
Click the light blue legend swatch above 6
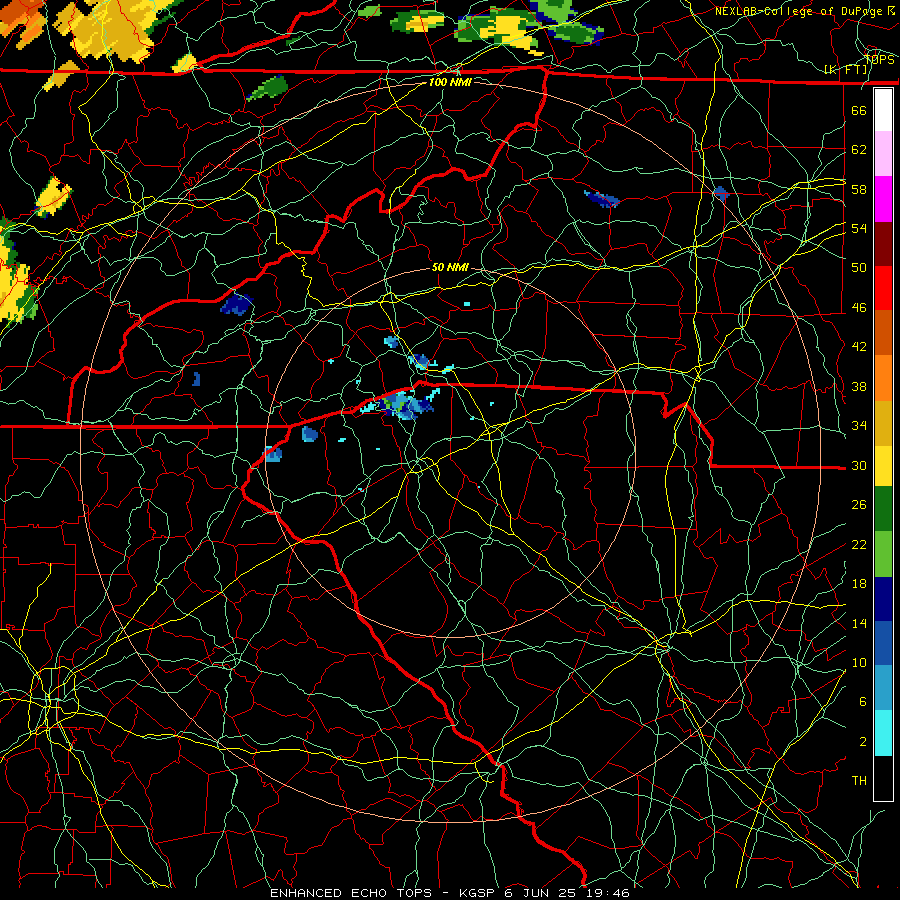883,688
